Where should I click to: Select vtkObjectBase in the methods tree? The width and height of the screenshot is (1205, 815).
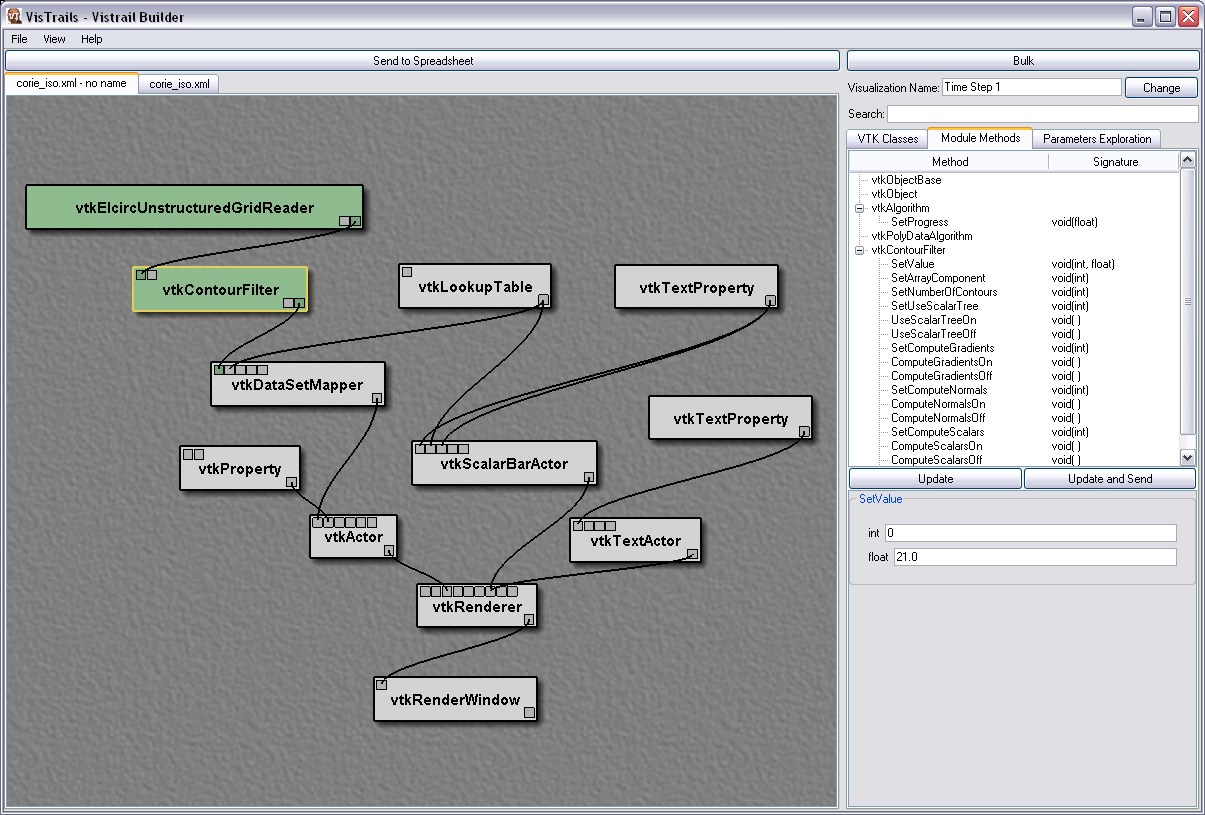coord(906,180)
